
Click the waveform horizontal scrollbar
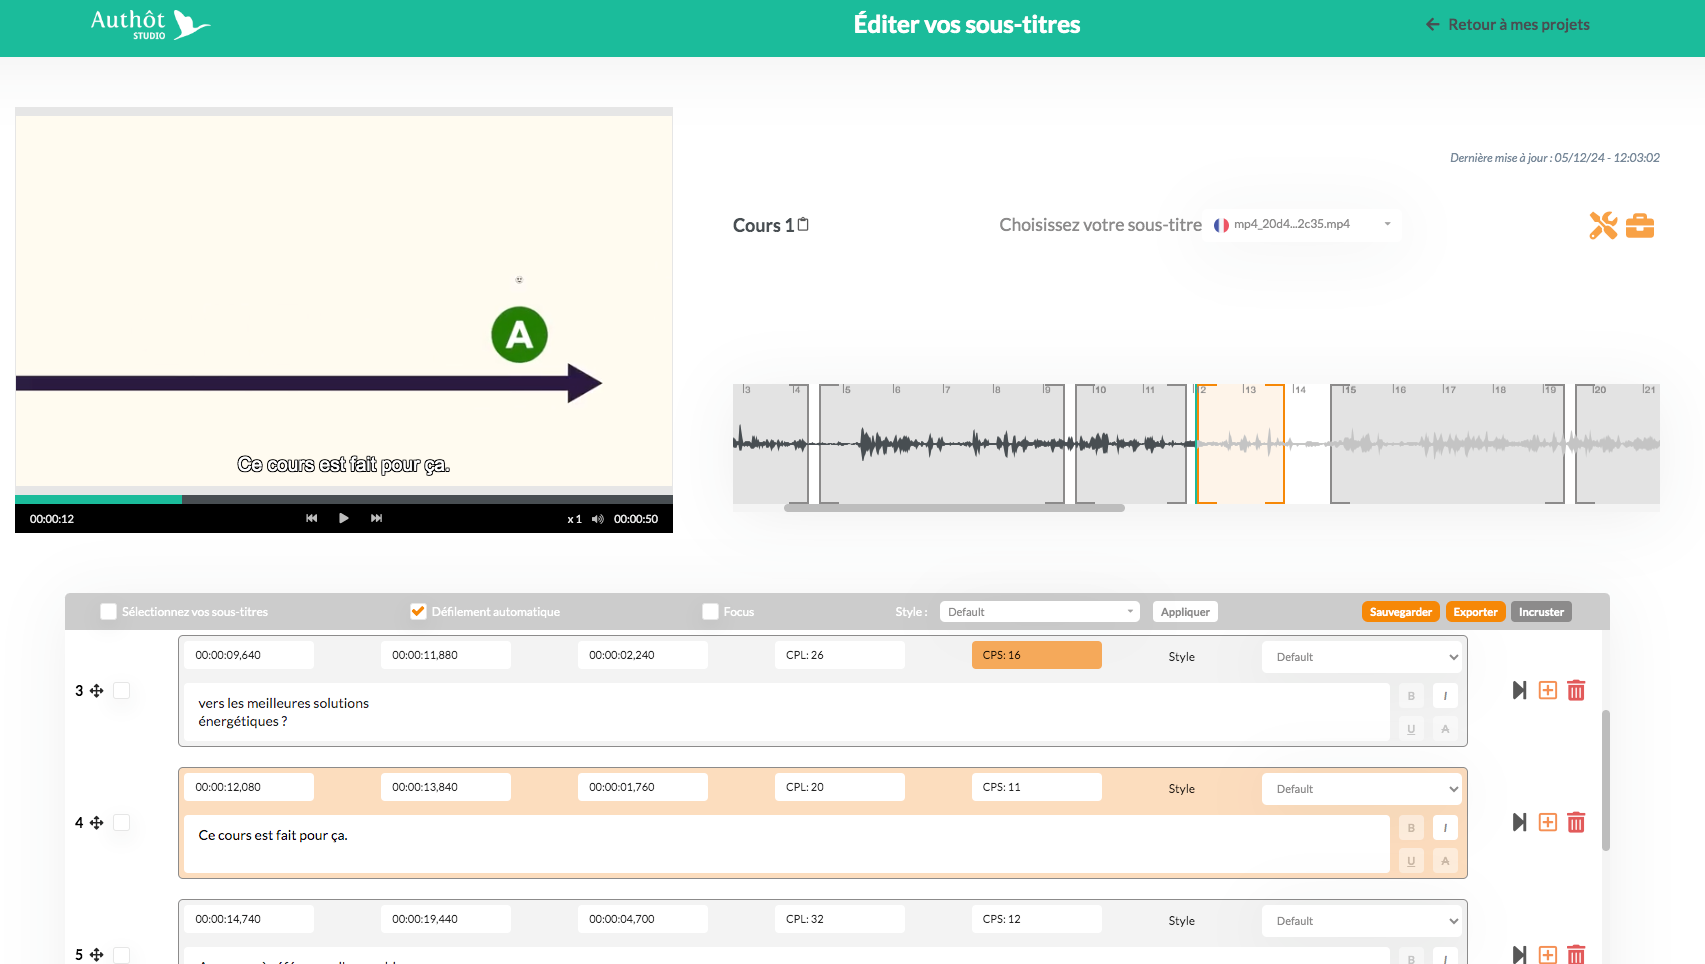[x=954, y=508]
